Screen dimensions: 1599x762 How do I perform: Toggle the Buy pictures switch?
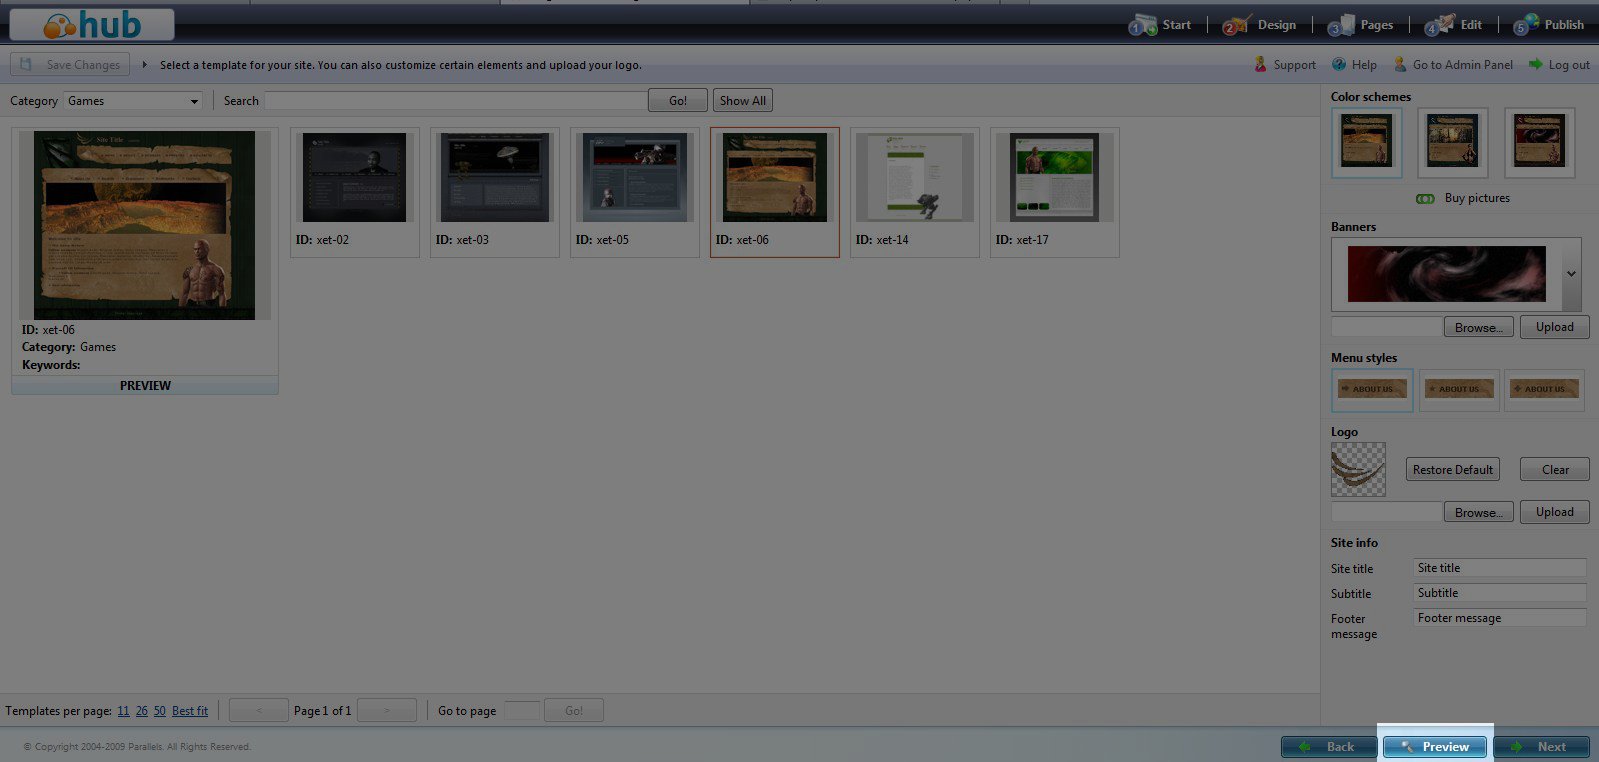1425,199
